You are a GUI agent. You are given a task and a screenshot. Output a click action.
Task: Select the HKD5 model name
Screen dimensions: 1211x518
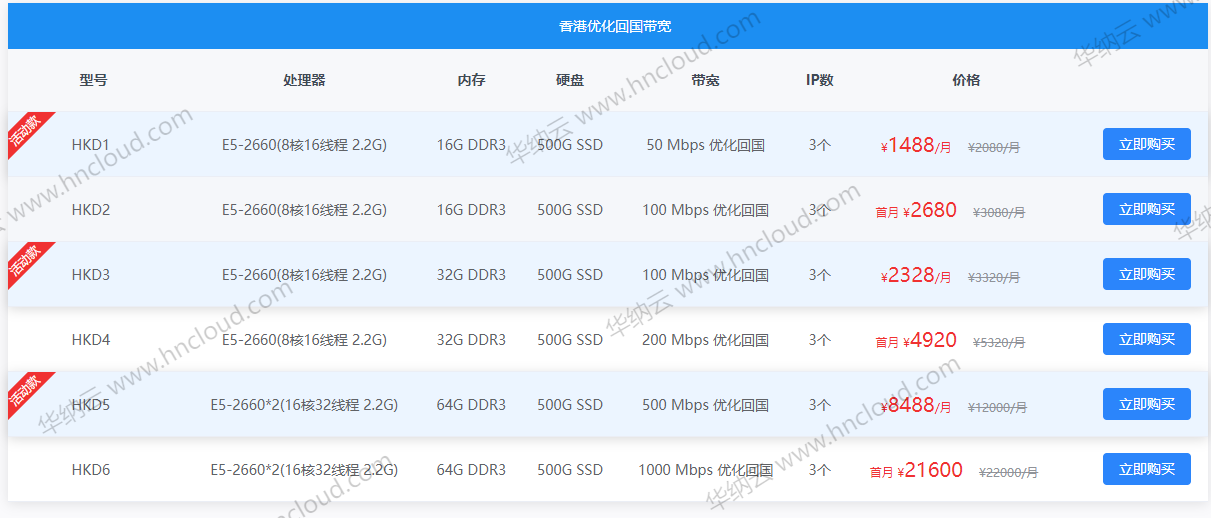[91, 405]
